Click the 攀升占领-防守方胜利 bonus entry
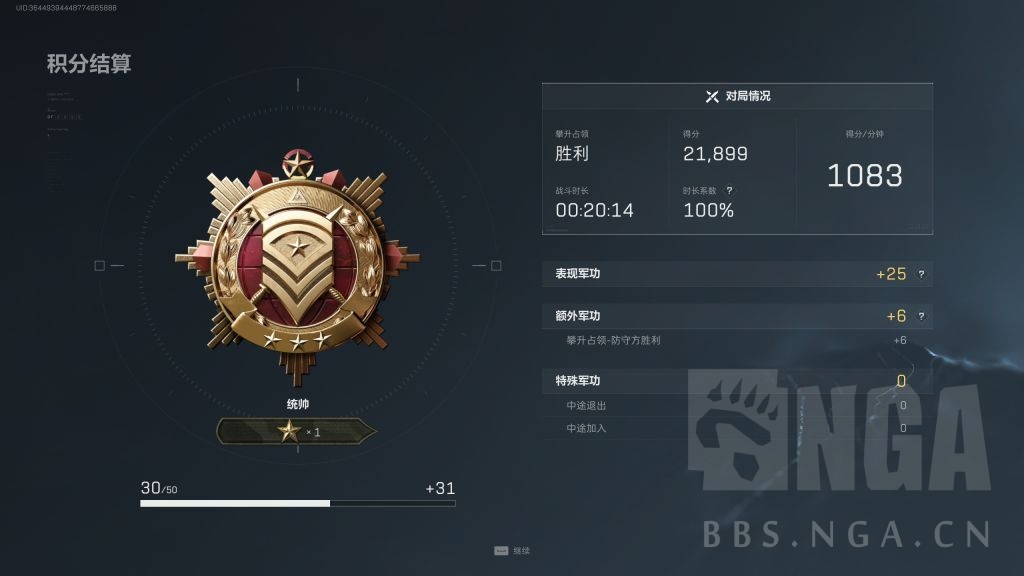 click(613, 340)
